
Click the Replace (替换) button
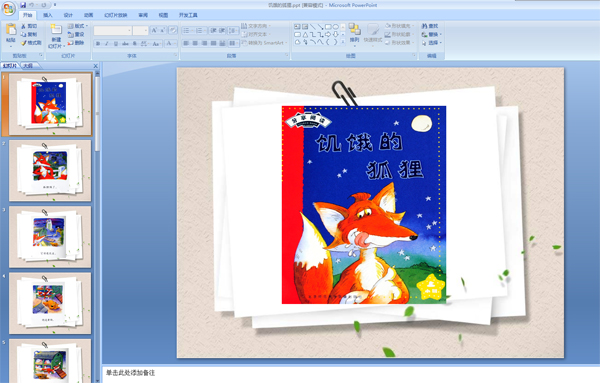click(x=432, y=34)
